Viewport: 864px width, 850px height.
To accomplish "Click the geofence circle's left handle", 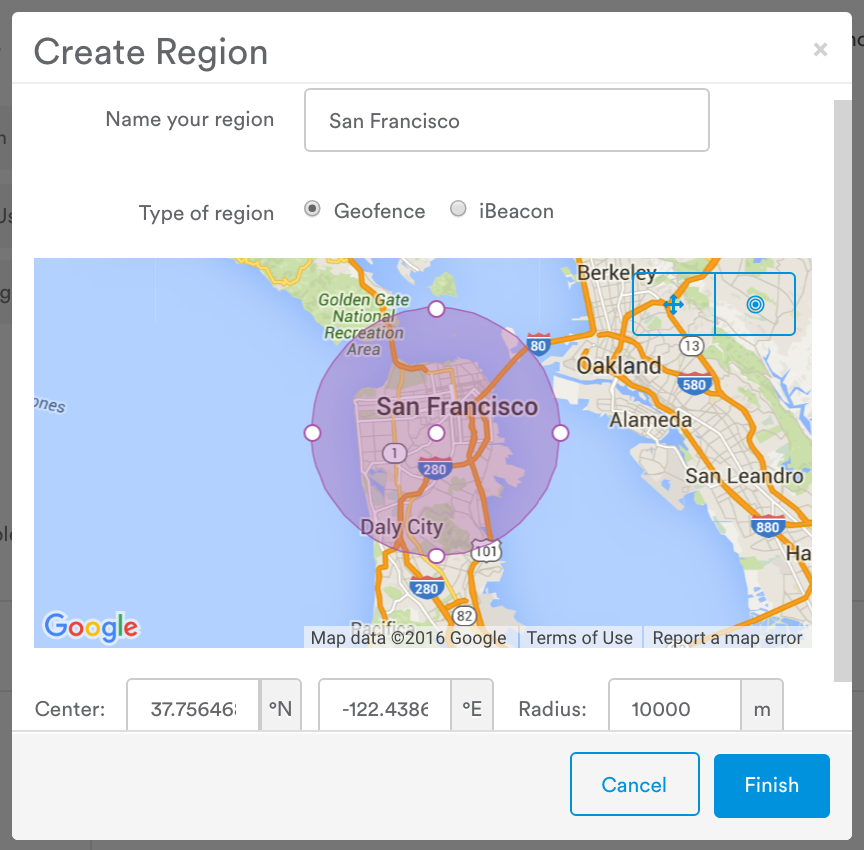I will click(x=312, y=433).
